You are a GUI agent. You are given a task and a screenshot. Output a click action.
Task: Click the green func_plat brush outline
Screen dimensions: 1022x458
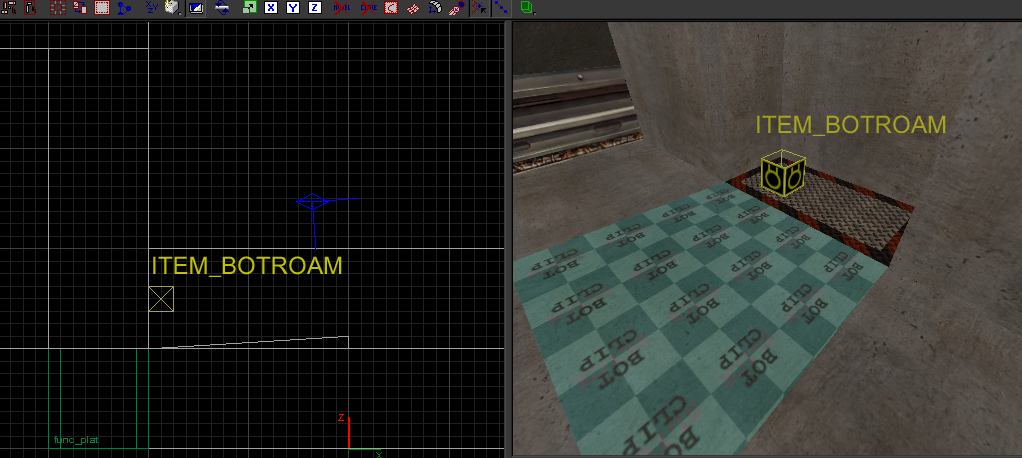[x=98, y=399]
